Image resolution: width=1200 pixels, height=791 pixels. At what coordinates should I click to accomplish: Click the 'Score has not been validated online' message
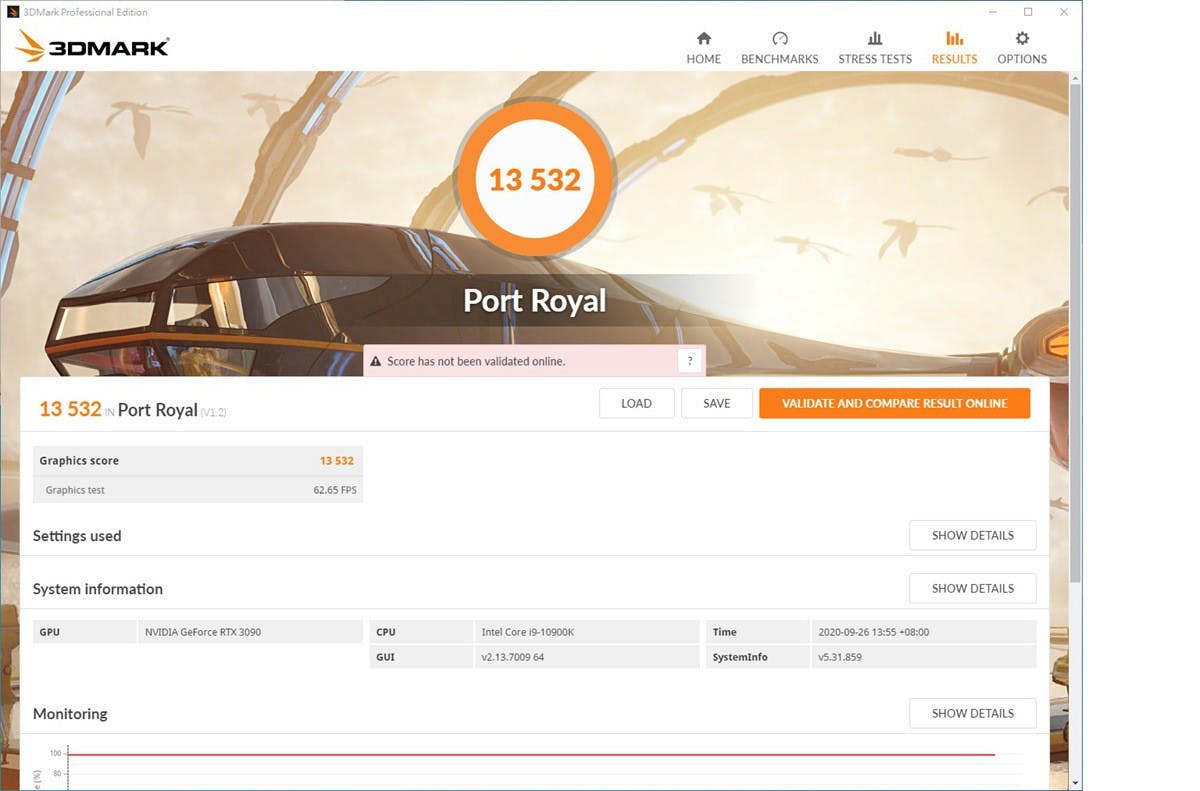pos(476,361)
